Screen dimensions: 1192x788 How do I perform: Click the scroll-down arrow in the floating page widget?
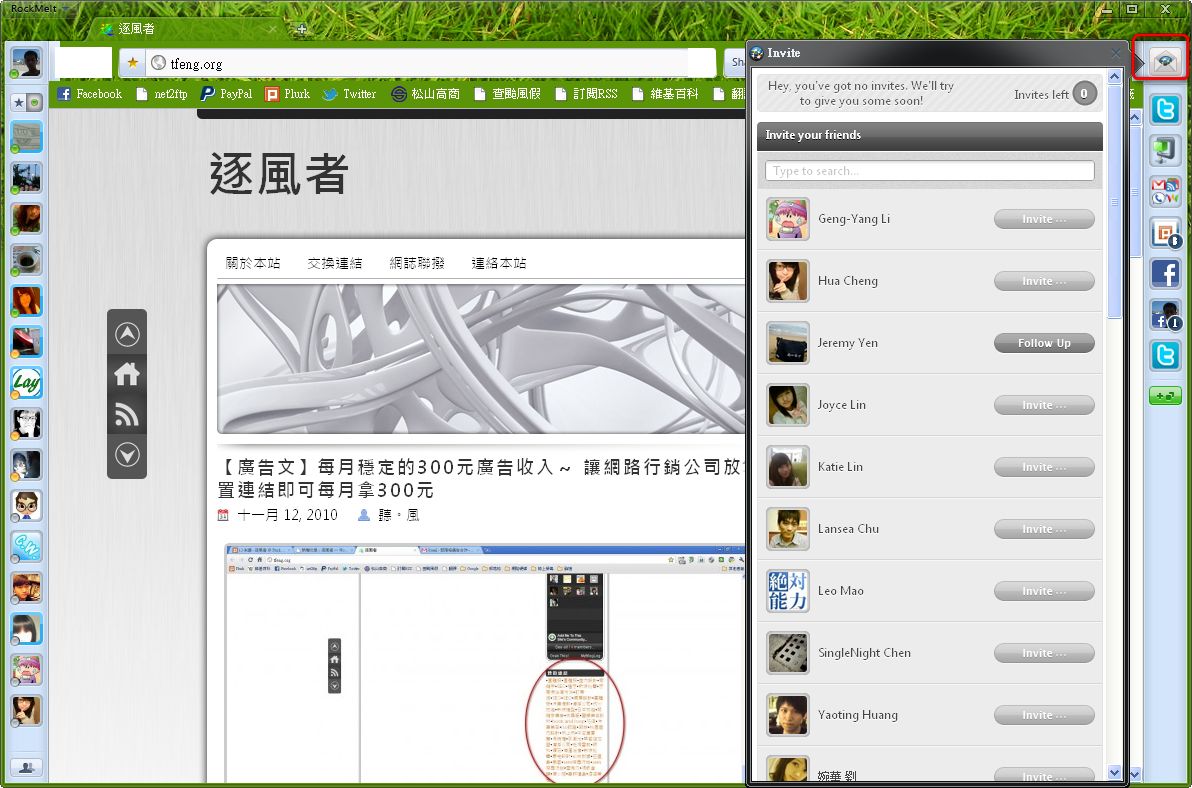tap(127, 455)
